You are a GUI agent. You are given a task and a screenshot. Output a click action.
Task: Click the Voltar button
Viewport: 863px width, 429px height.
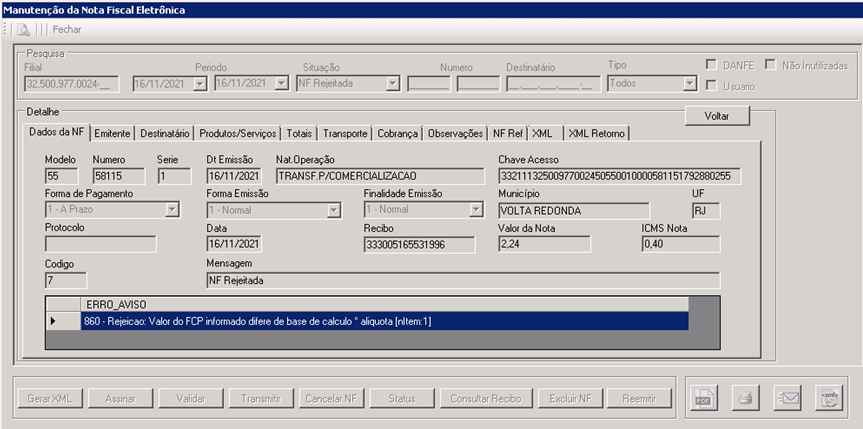[717, 116]
